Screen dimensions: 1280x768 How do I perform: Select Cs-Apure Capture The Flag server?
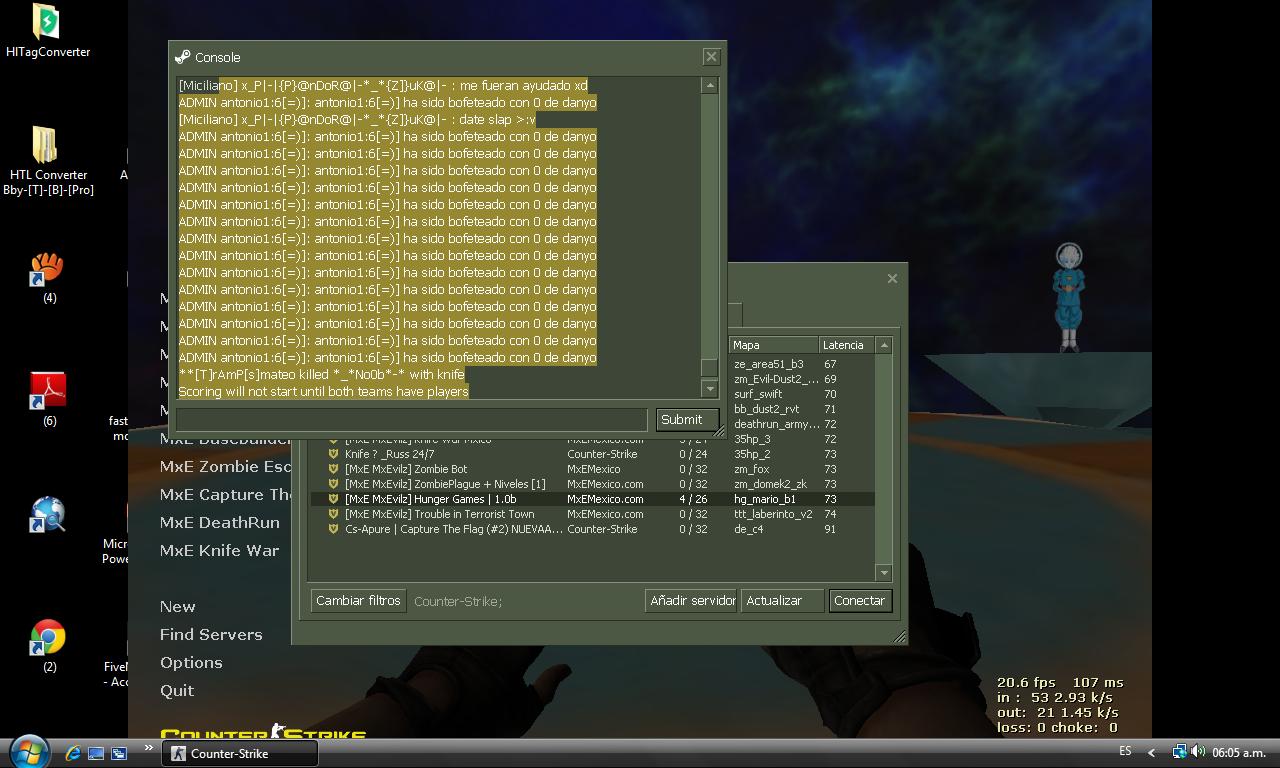(592, 529)
